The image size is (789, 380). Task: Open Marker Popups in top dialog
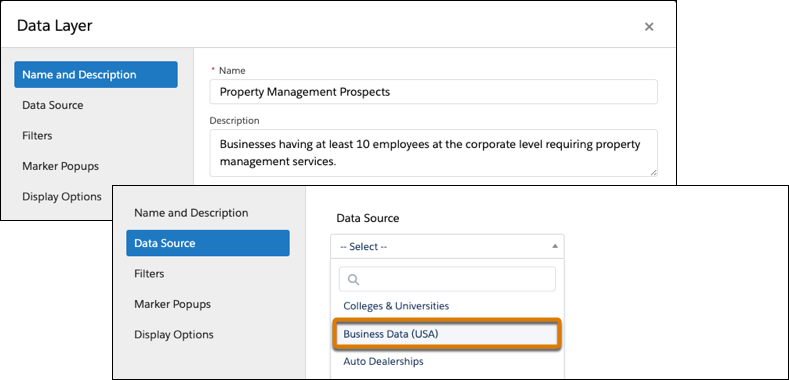[60, 166]
